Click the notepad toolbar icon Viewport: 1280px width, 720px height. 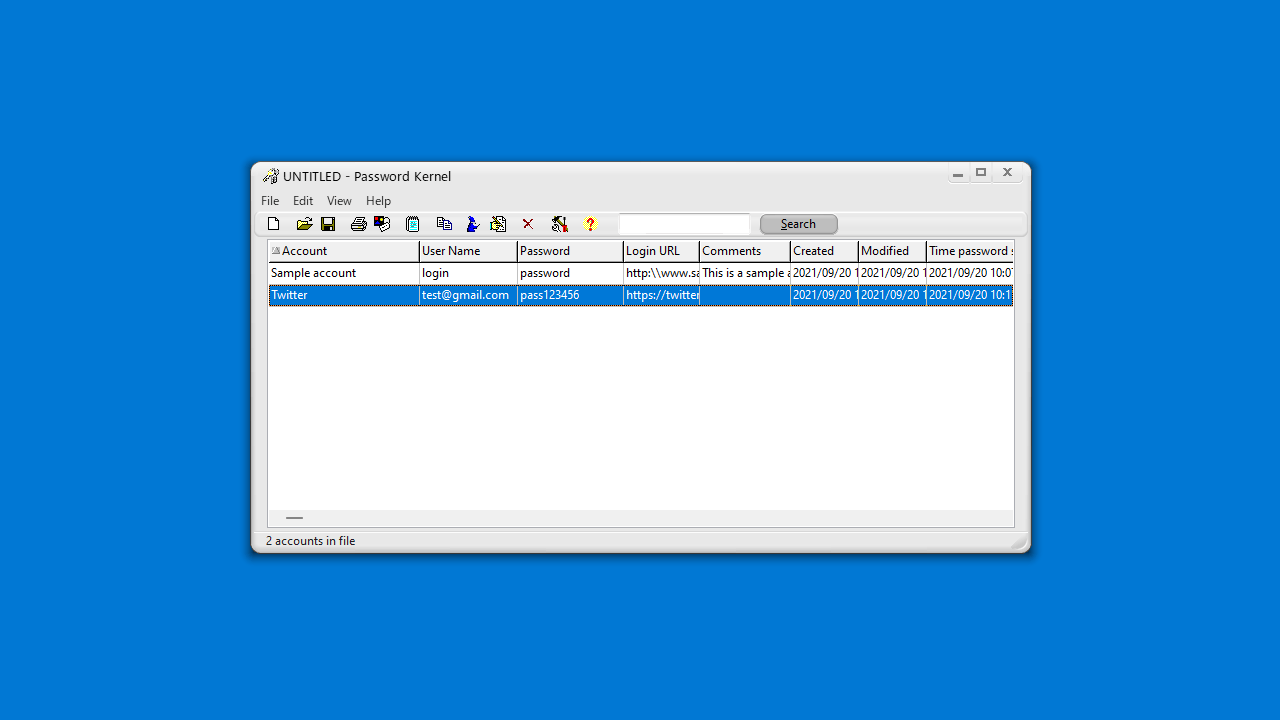[412, 224]
